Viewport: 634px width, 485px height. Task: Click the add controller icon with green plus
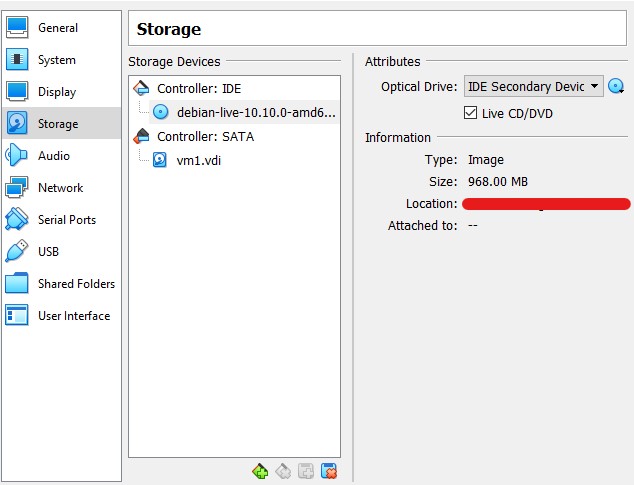point(260,471)
